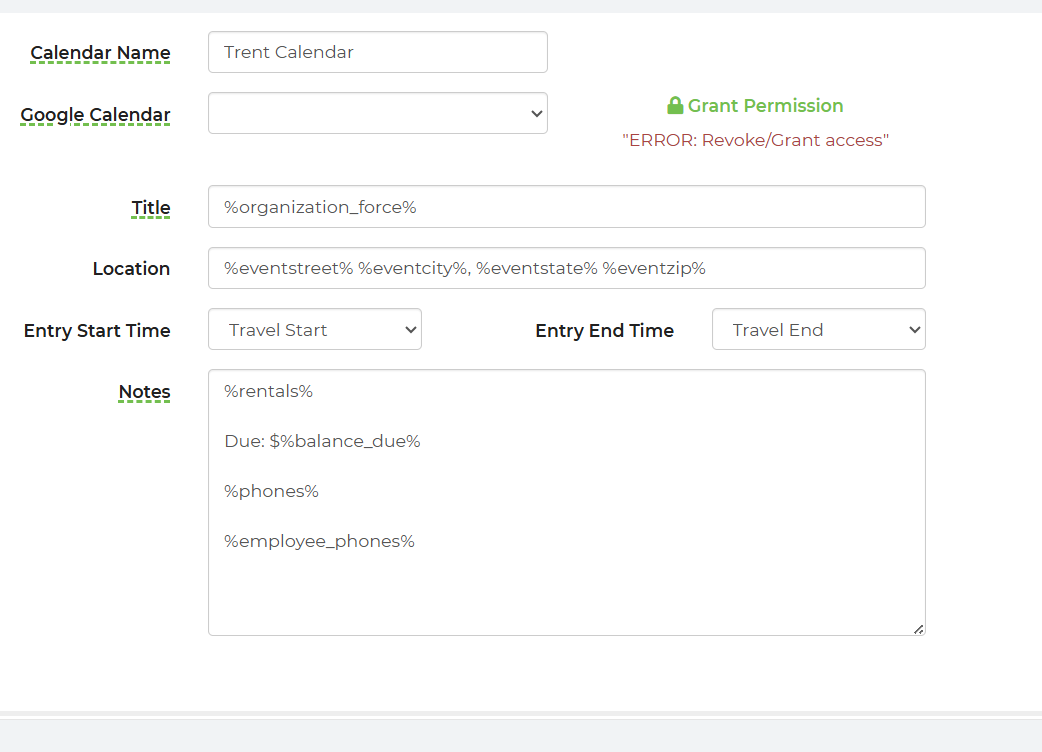
Task: Place cursor on %rentals% line in Notes
Action: (x=269, y=391)
